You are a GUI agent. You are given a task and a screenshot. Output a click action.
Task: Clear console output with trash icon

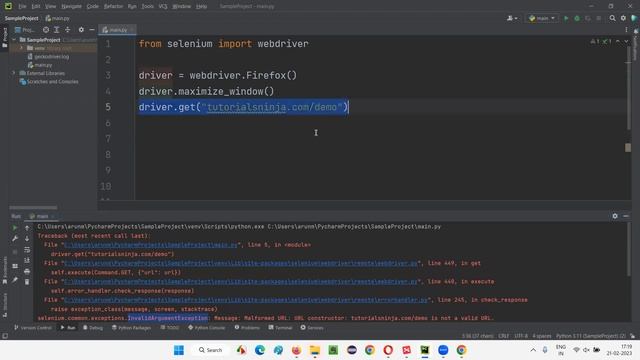pyautogui.click(x=27, y=282)
